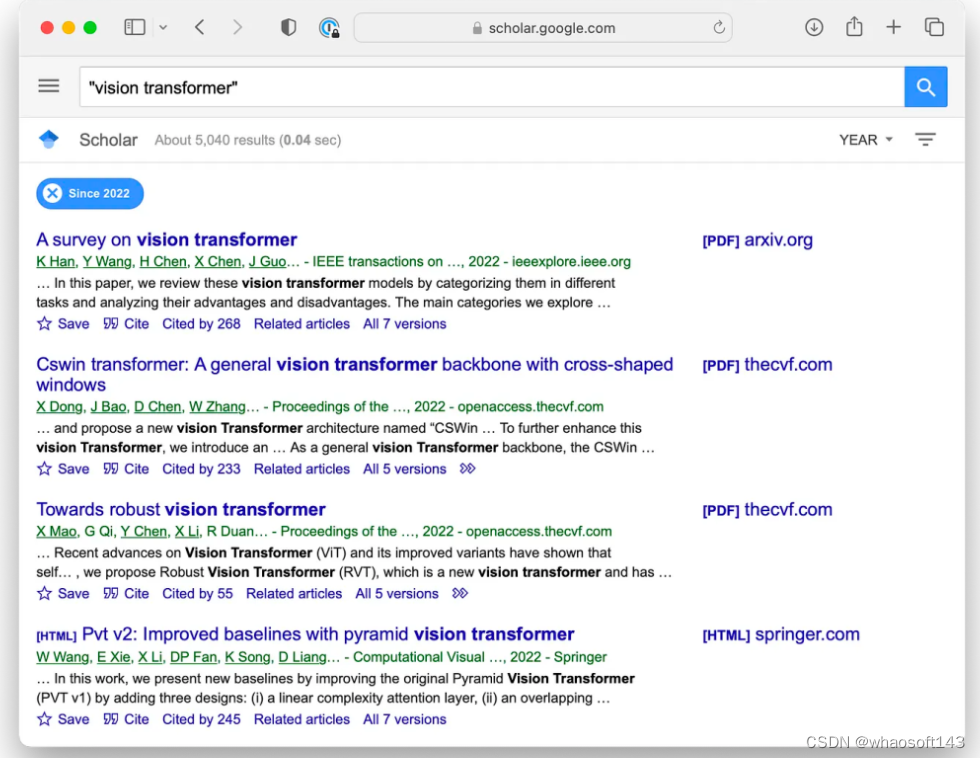Open Cited by 245 link
980x758 pixels.
coord(201,719)
